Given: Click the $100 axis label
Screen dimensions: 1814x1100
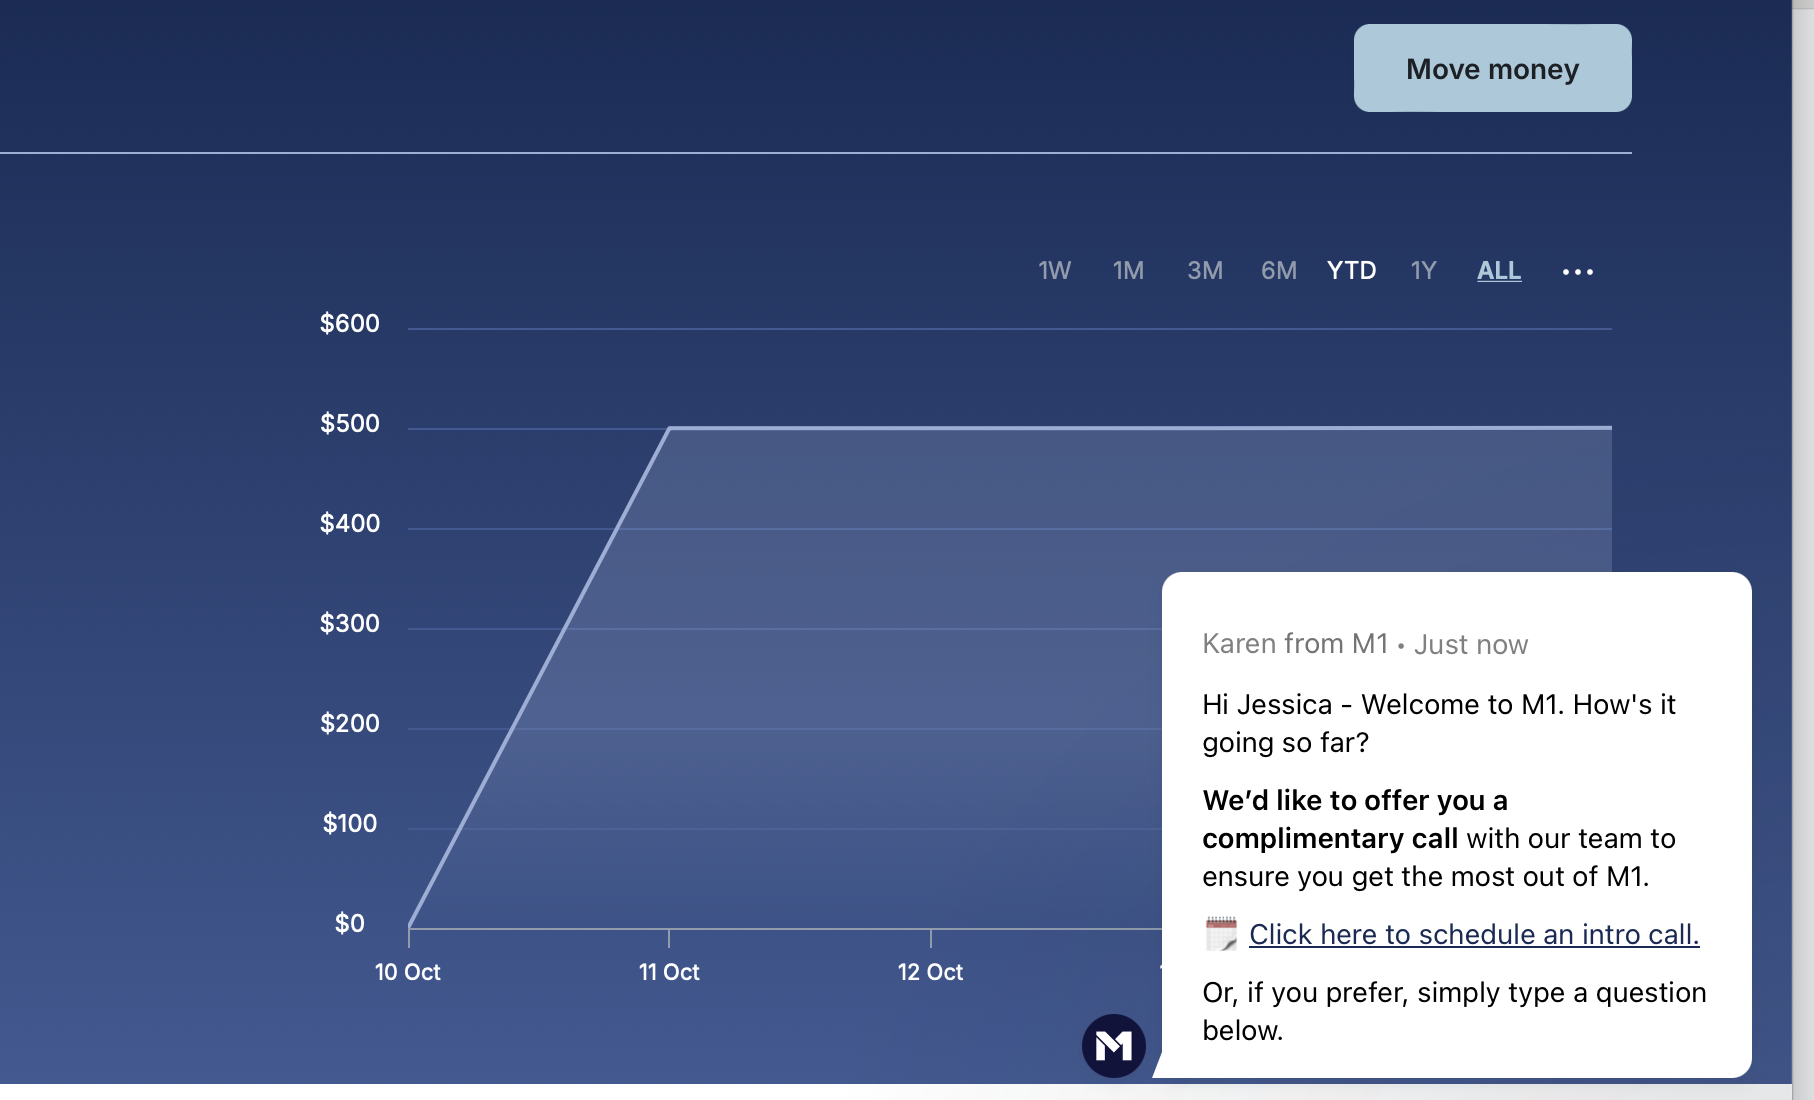Looking at the screenshot, I should 349,823.
